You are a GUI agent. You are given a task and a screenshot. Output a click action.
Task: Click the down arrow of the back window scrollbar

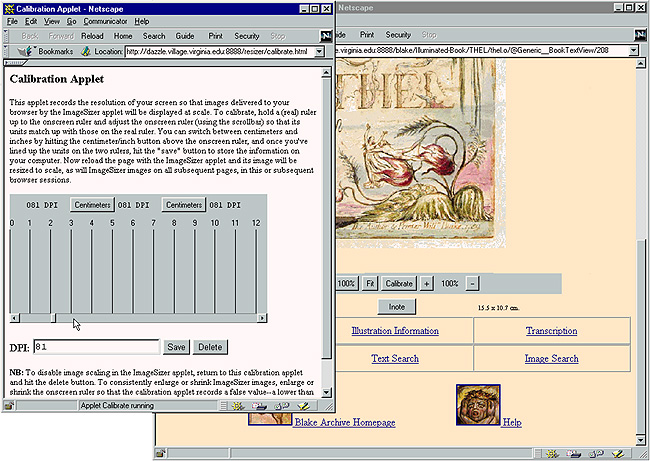(640, 440)
